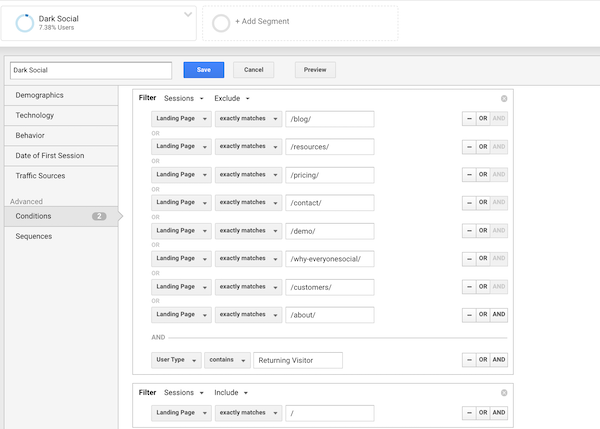Image resolution: width=600 pixels, height=429 pixels.
Task: Click the Returning Visitor value field
Action: (x=298, y=360)
